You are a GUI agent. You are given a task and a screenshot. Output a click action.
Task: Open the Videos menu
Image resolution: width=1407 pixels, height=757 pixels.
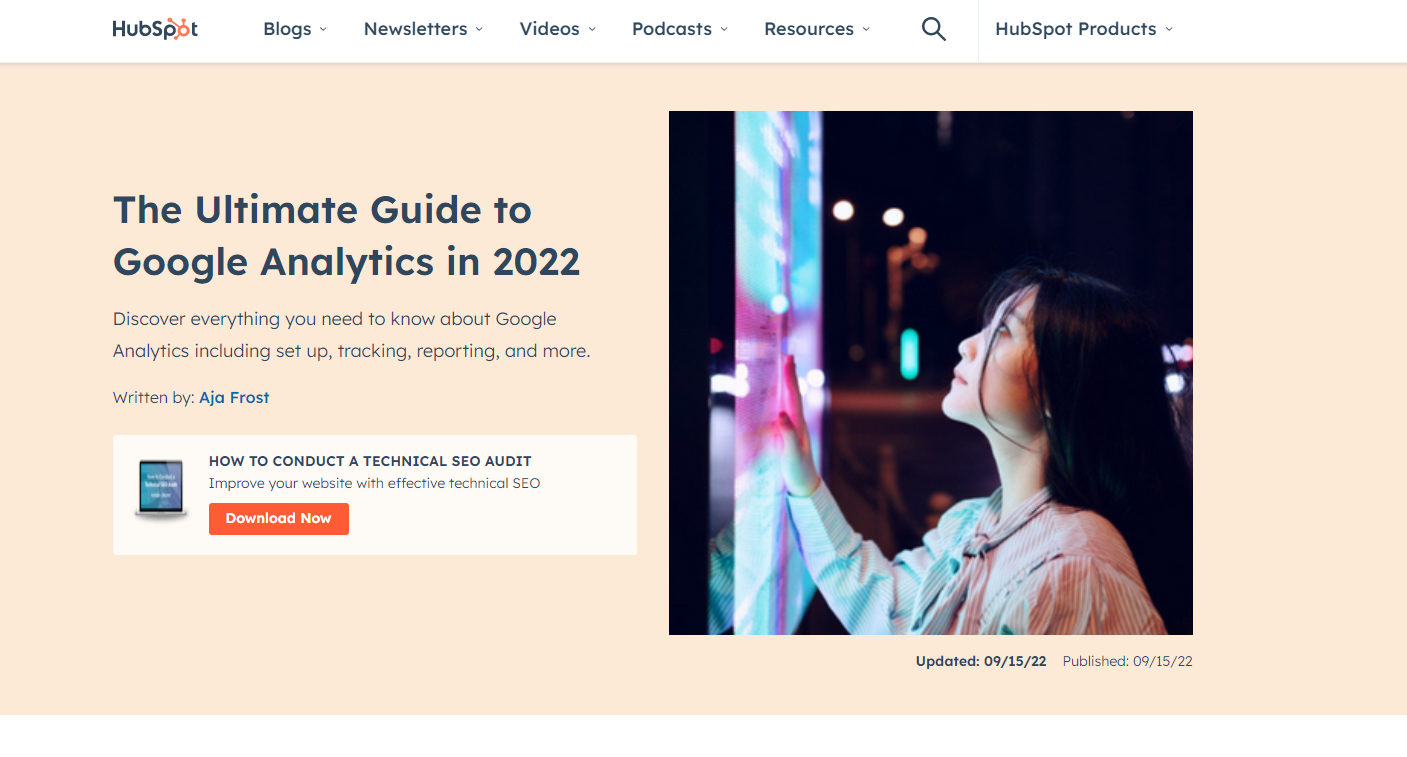click(557, 29)
